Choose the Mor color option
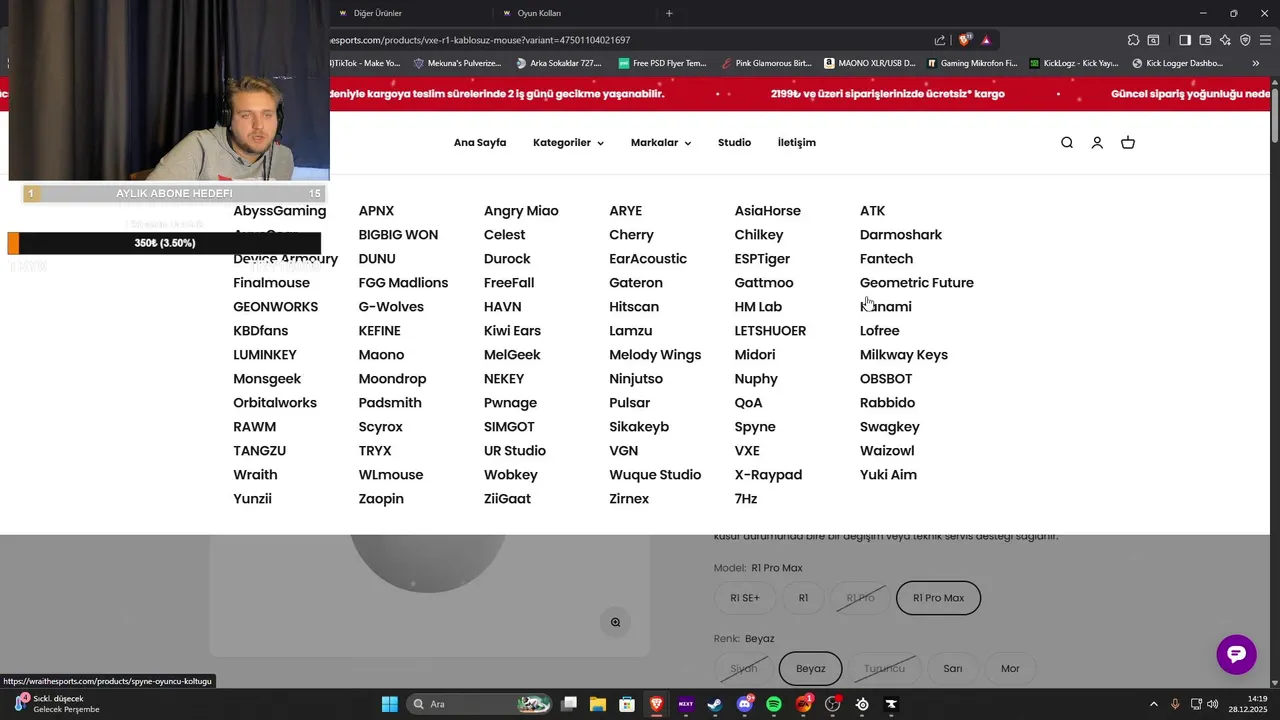 click(x=1010, y=668)
